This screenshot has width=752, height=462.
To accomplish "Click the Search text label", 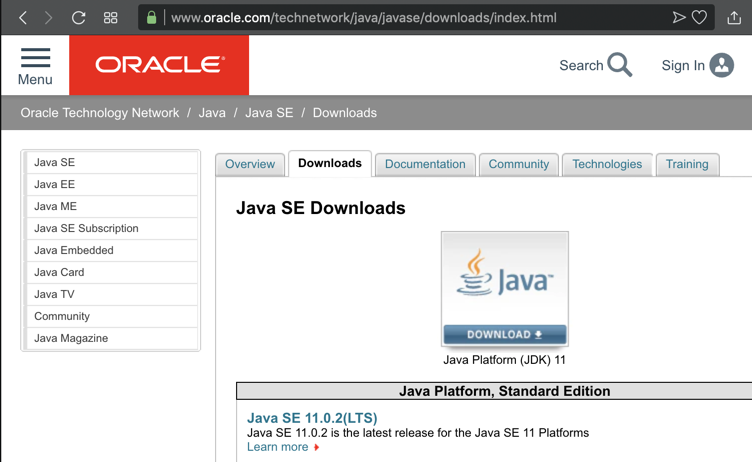I will pyautogui.click(x=581, y=65).
